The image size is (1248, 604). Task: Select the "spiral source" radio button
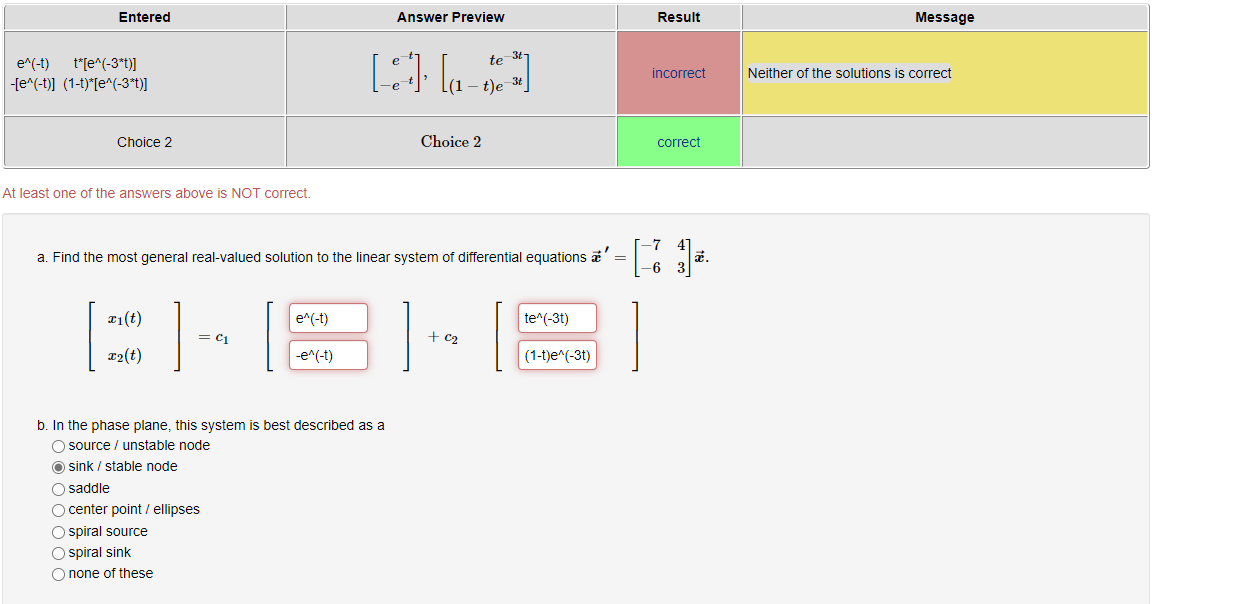58,531
